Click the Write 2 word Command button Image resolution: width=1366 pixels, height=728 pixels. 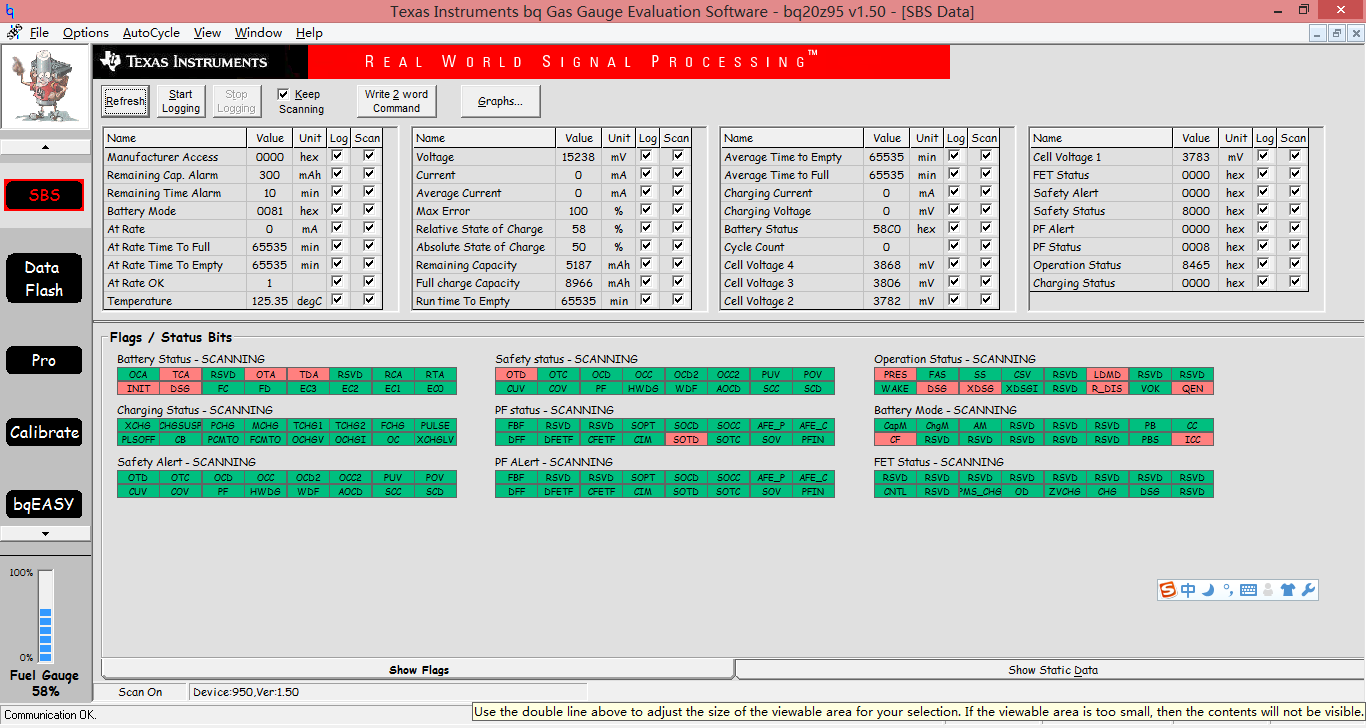point(396,101)
